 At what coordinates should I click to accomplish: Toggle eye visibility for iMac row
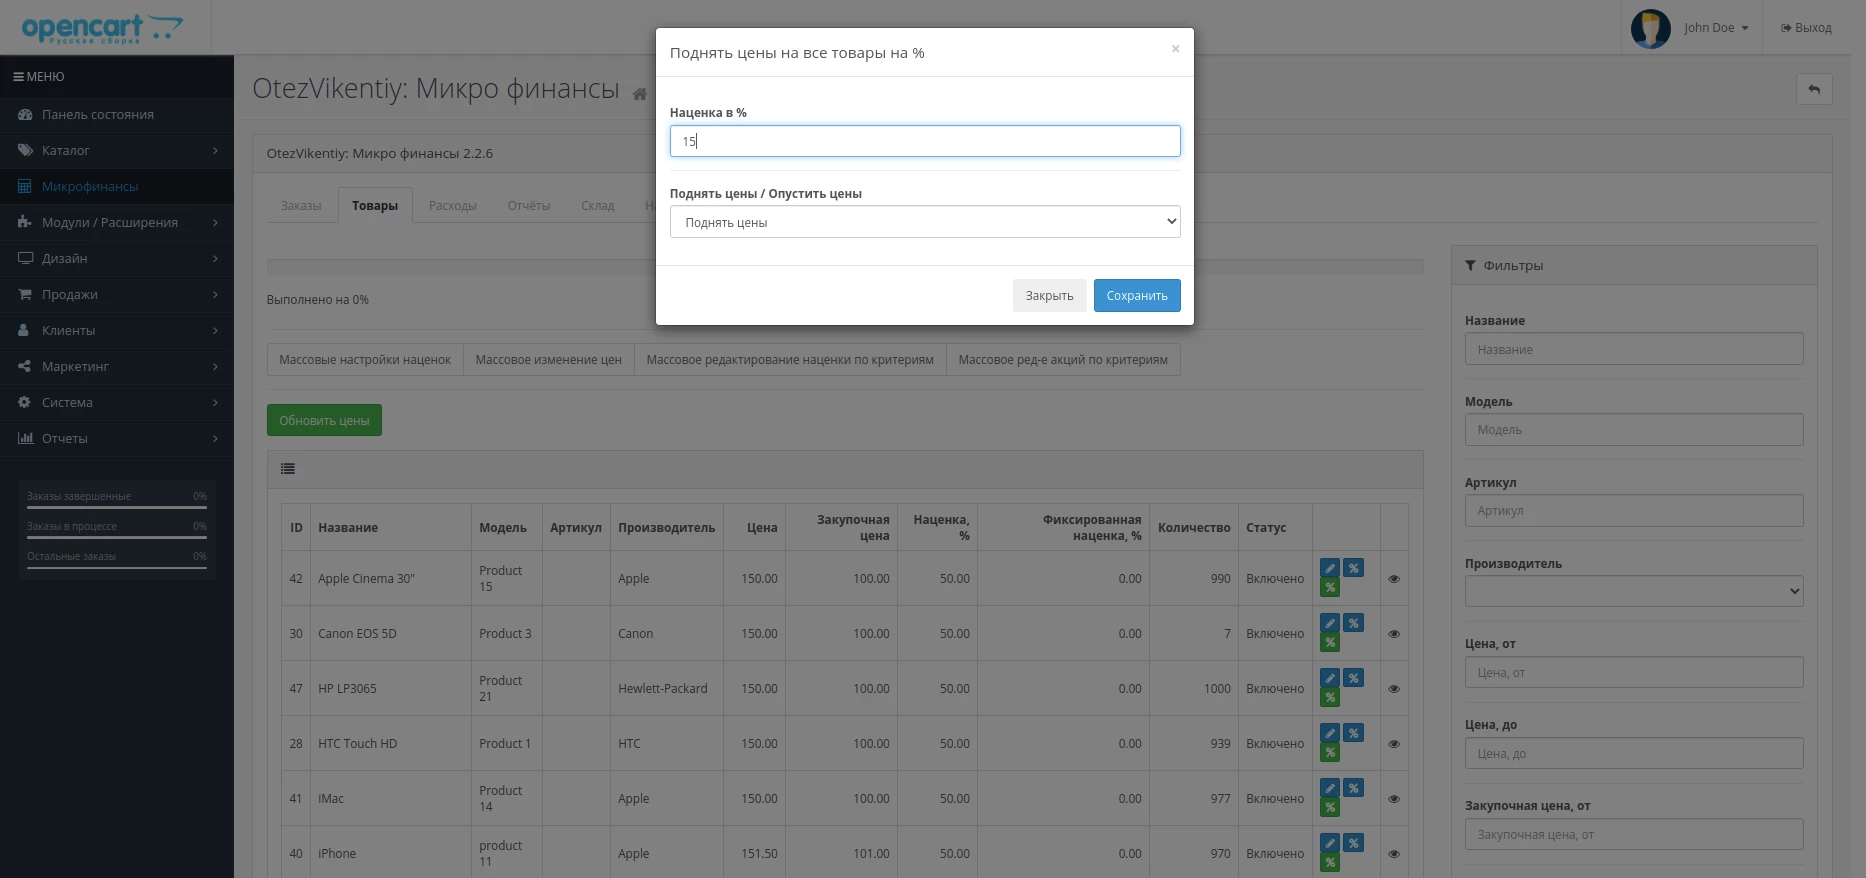pos(1393,799)
